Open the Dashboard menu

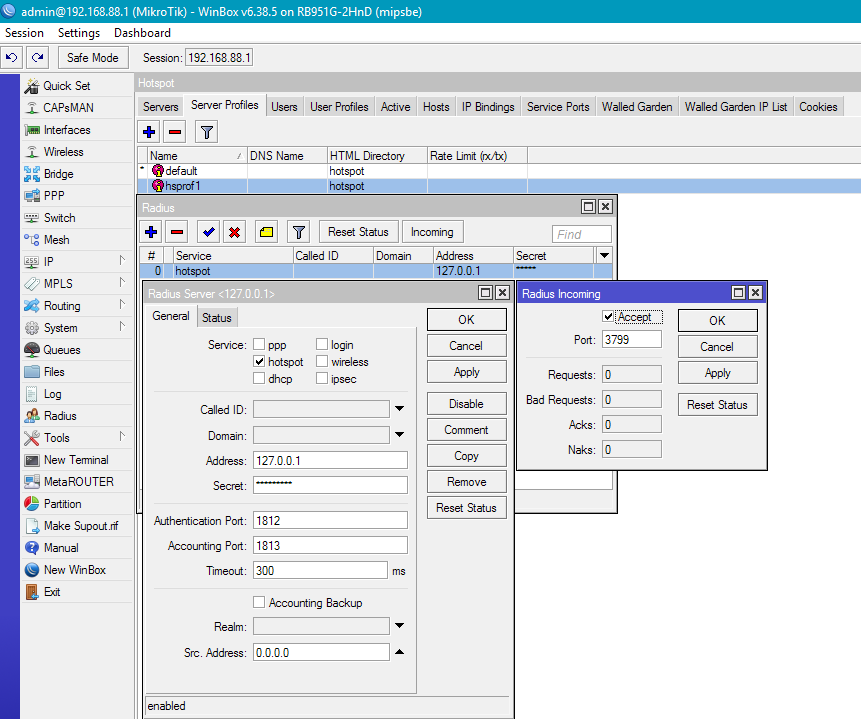click(x=142, y=33)
